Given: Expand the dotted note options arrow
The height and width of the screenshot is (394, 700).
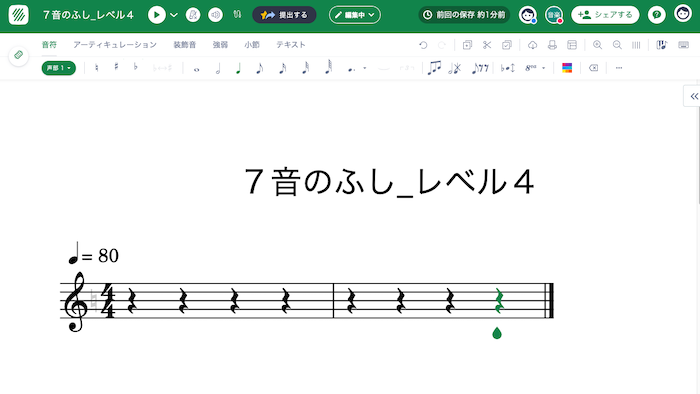Looking at the screenshot, I should [x=365, y=68].
